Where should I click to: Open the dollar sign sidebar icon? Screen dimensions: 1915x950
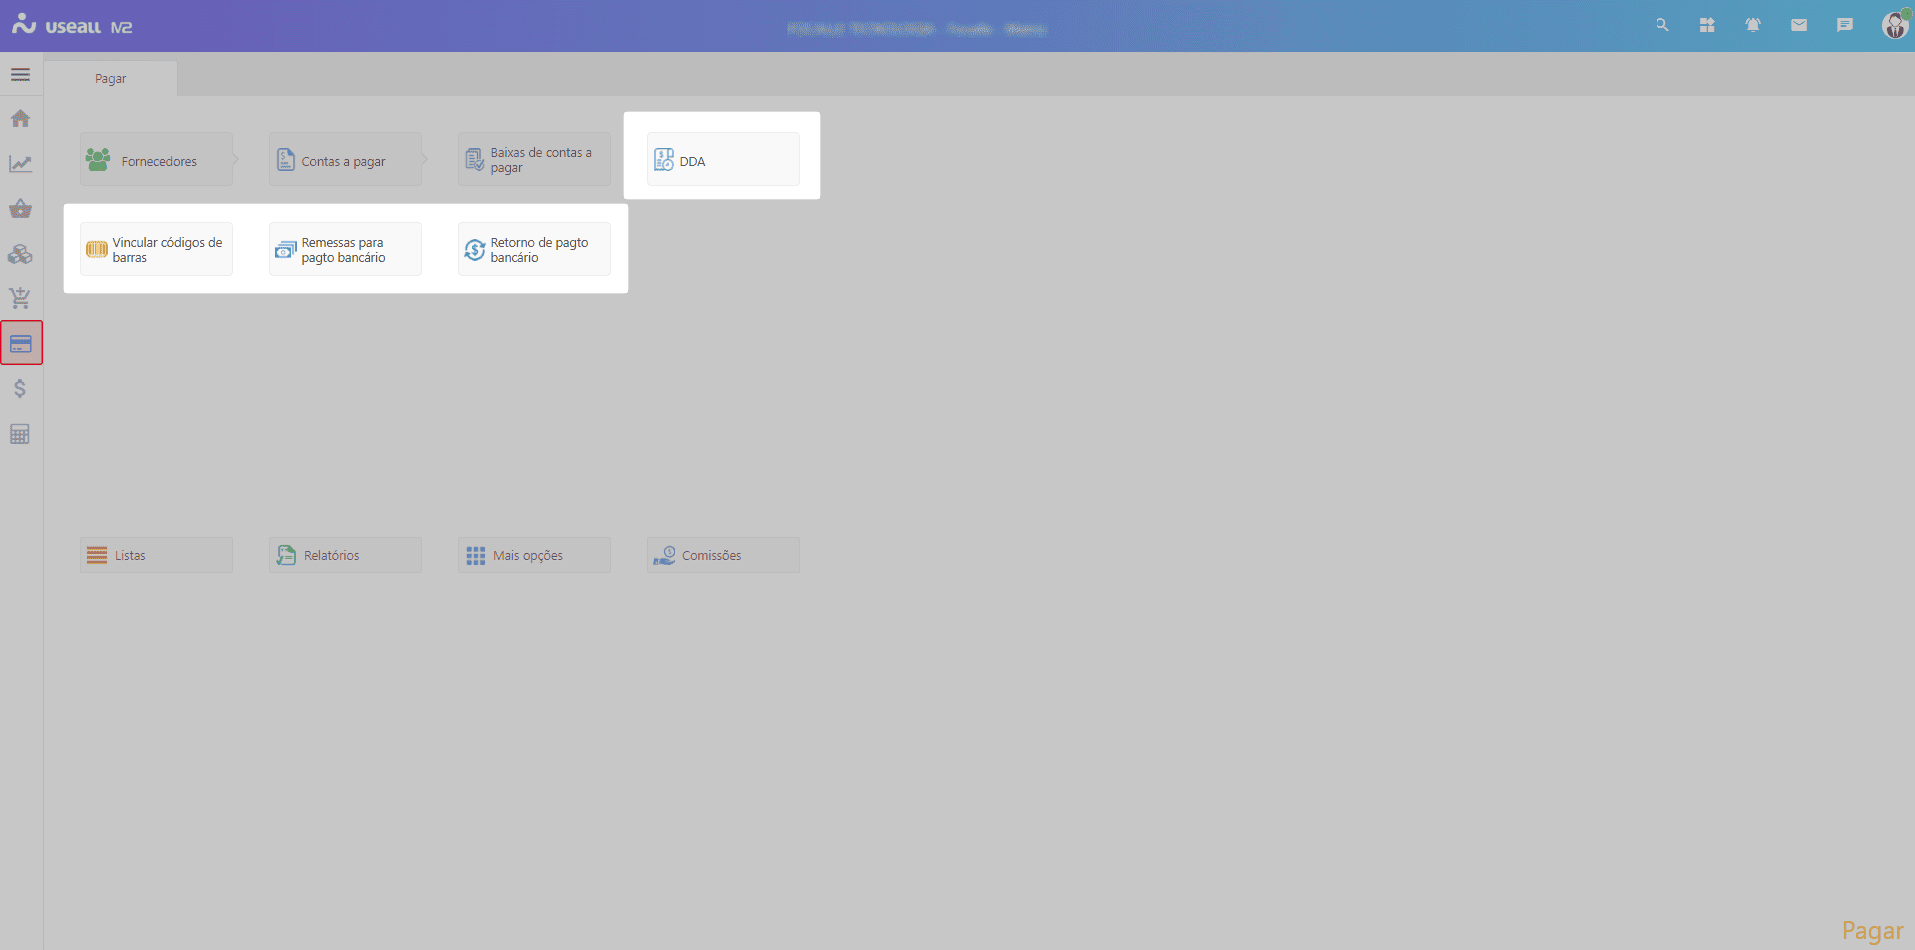coord(20,389)
